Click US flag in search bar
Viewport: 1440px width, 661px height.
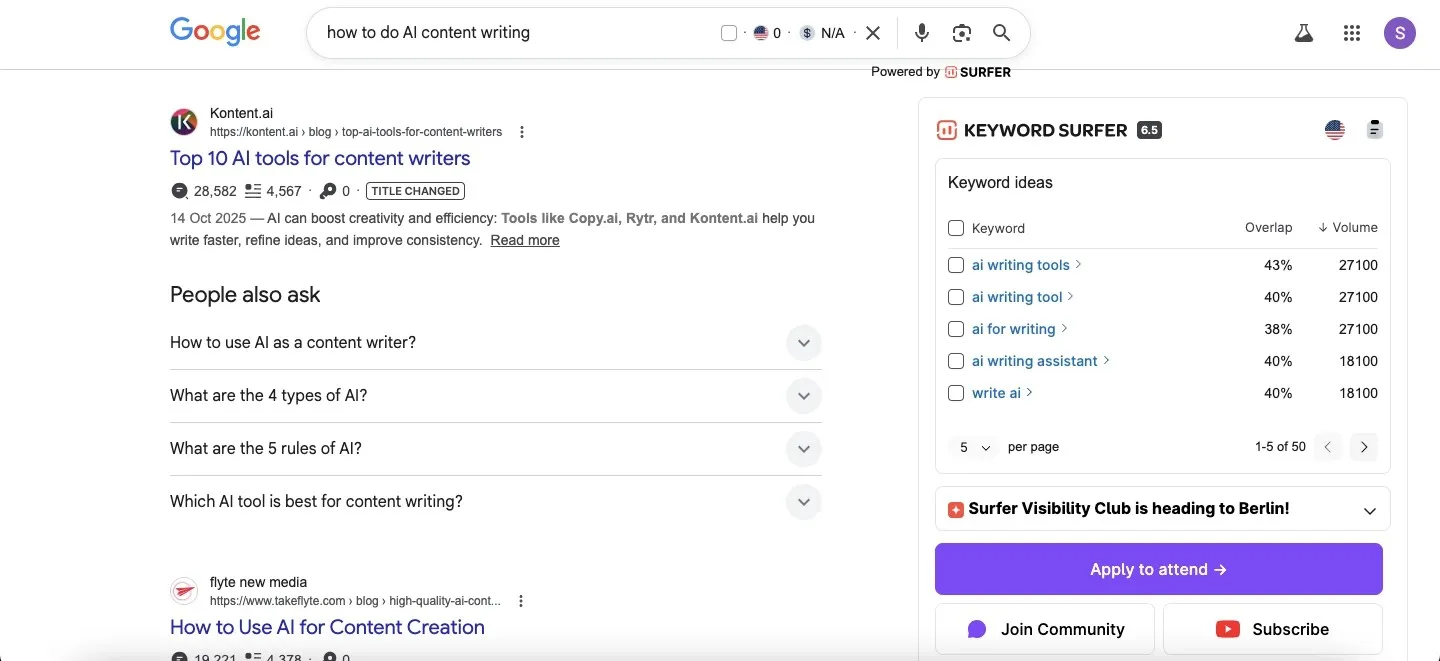tap(761, 33)
